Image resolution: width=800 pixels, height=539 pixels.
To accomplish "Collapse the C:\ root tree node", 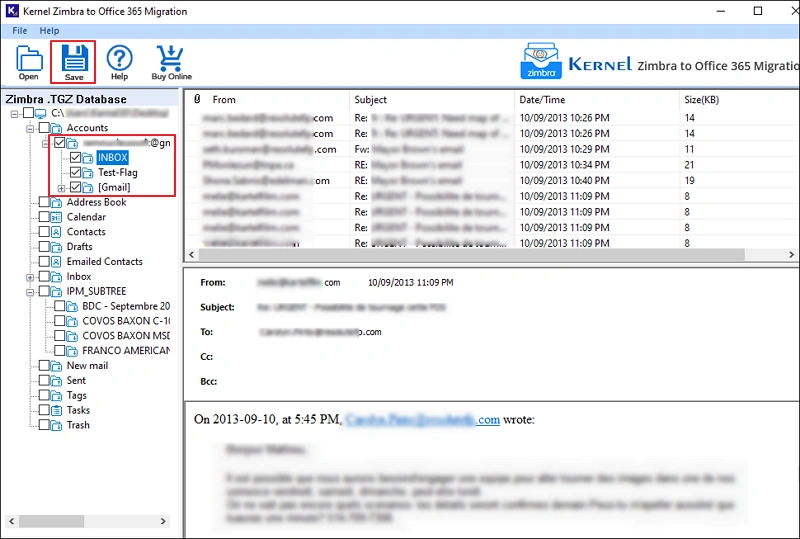I will point(15,114).
